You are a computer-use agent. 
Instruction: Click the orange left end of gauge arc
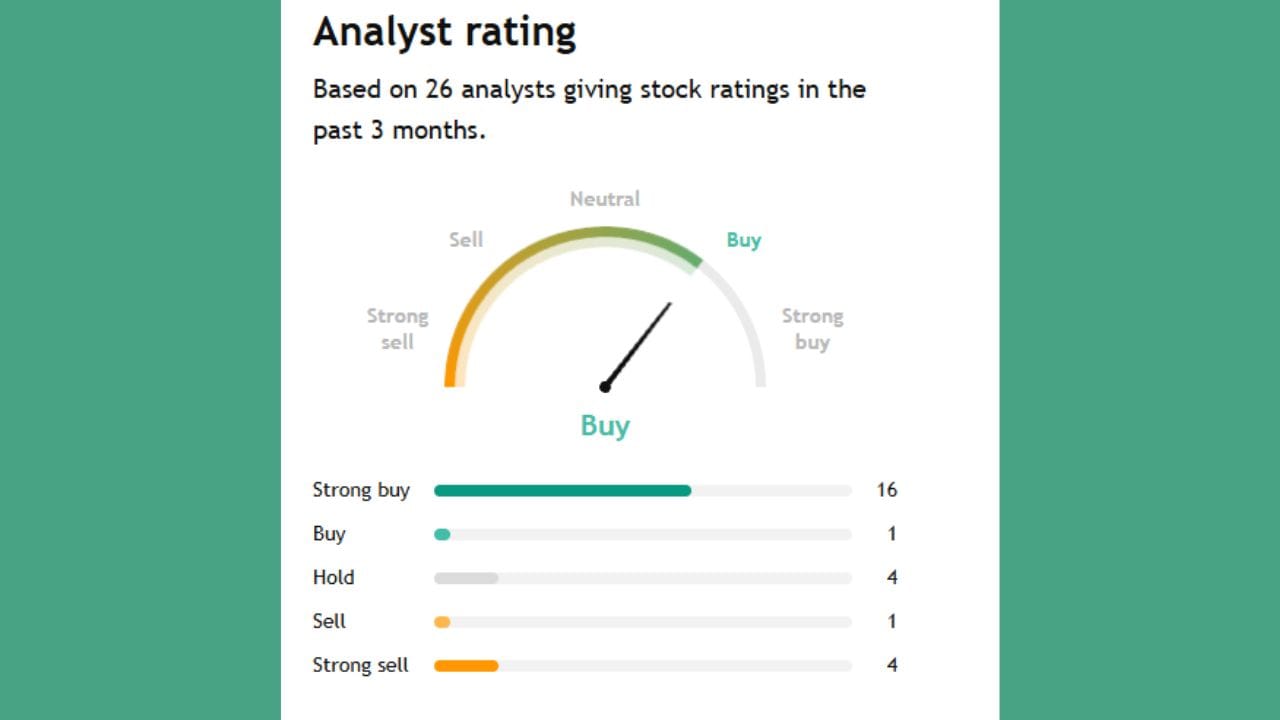coord(450,370)
